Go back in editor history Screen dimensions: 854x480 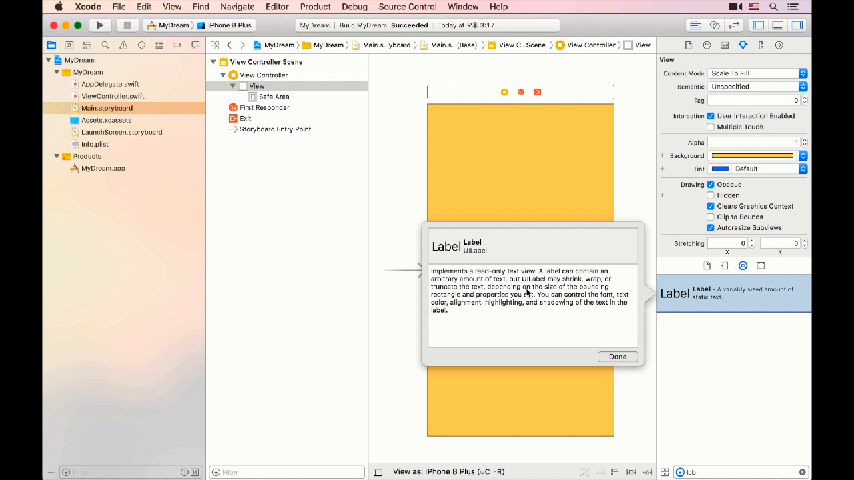[229, 45]
